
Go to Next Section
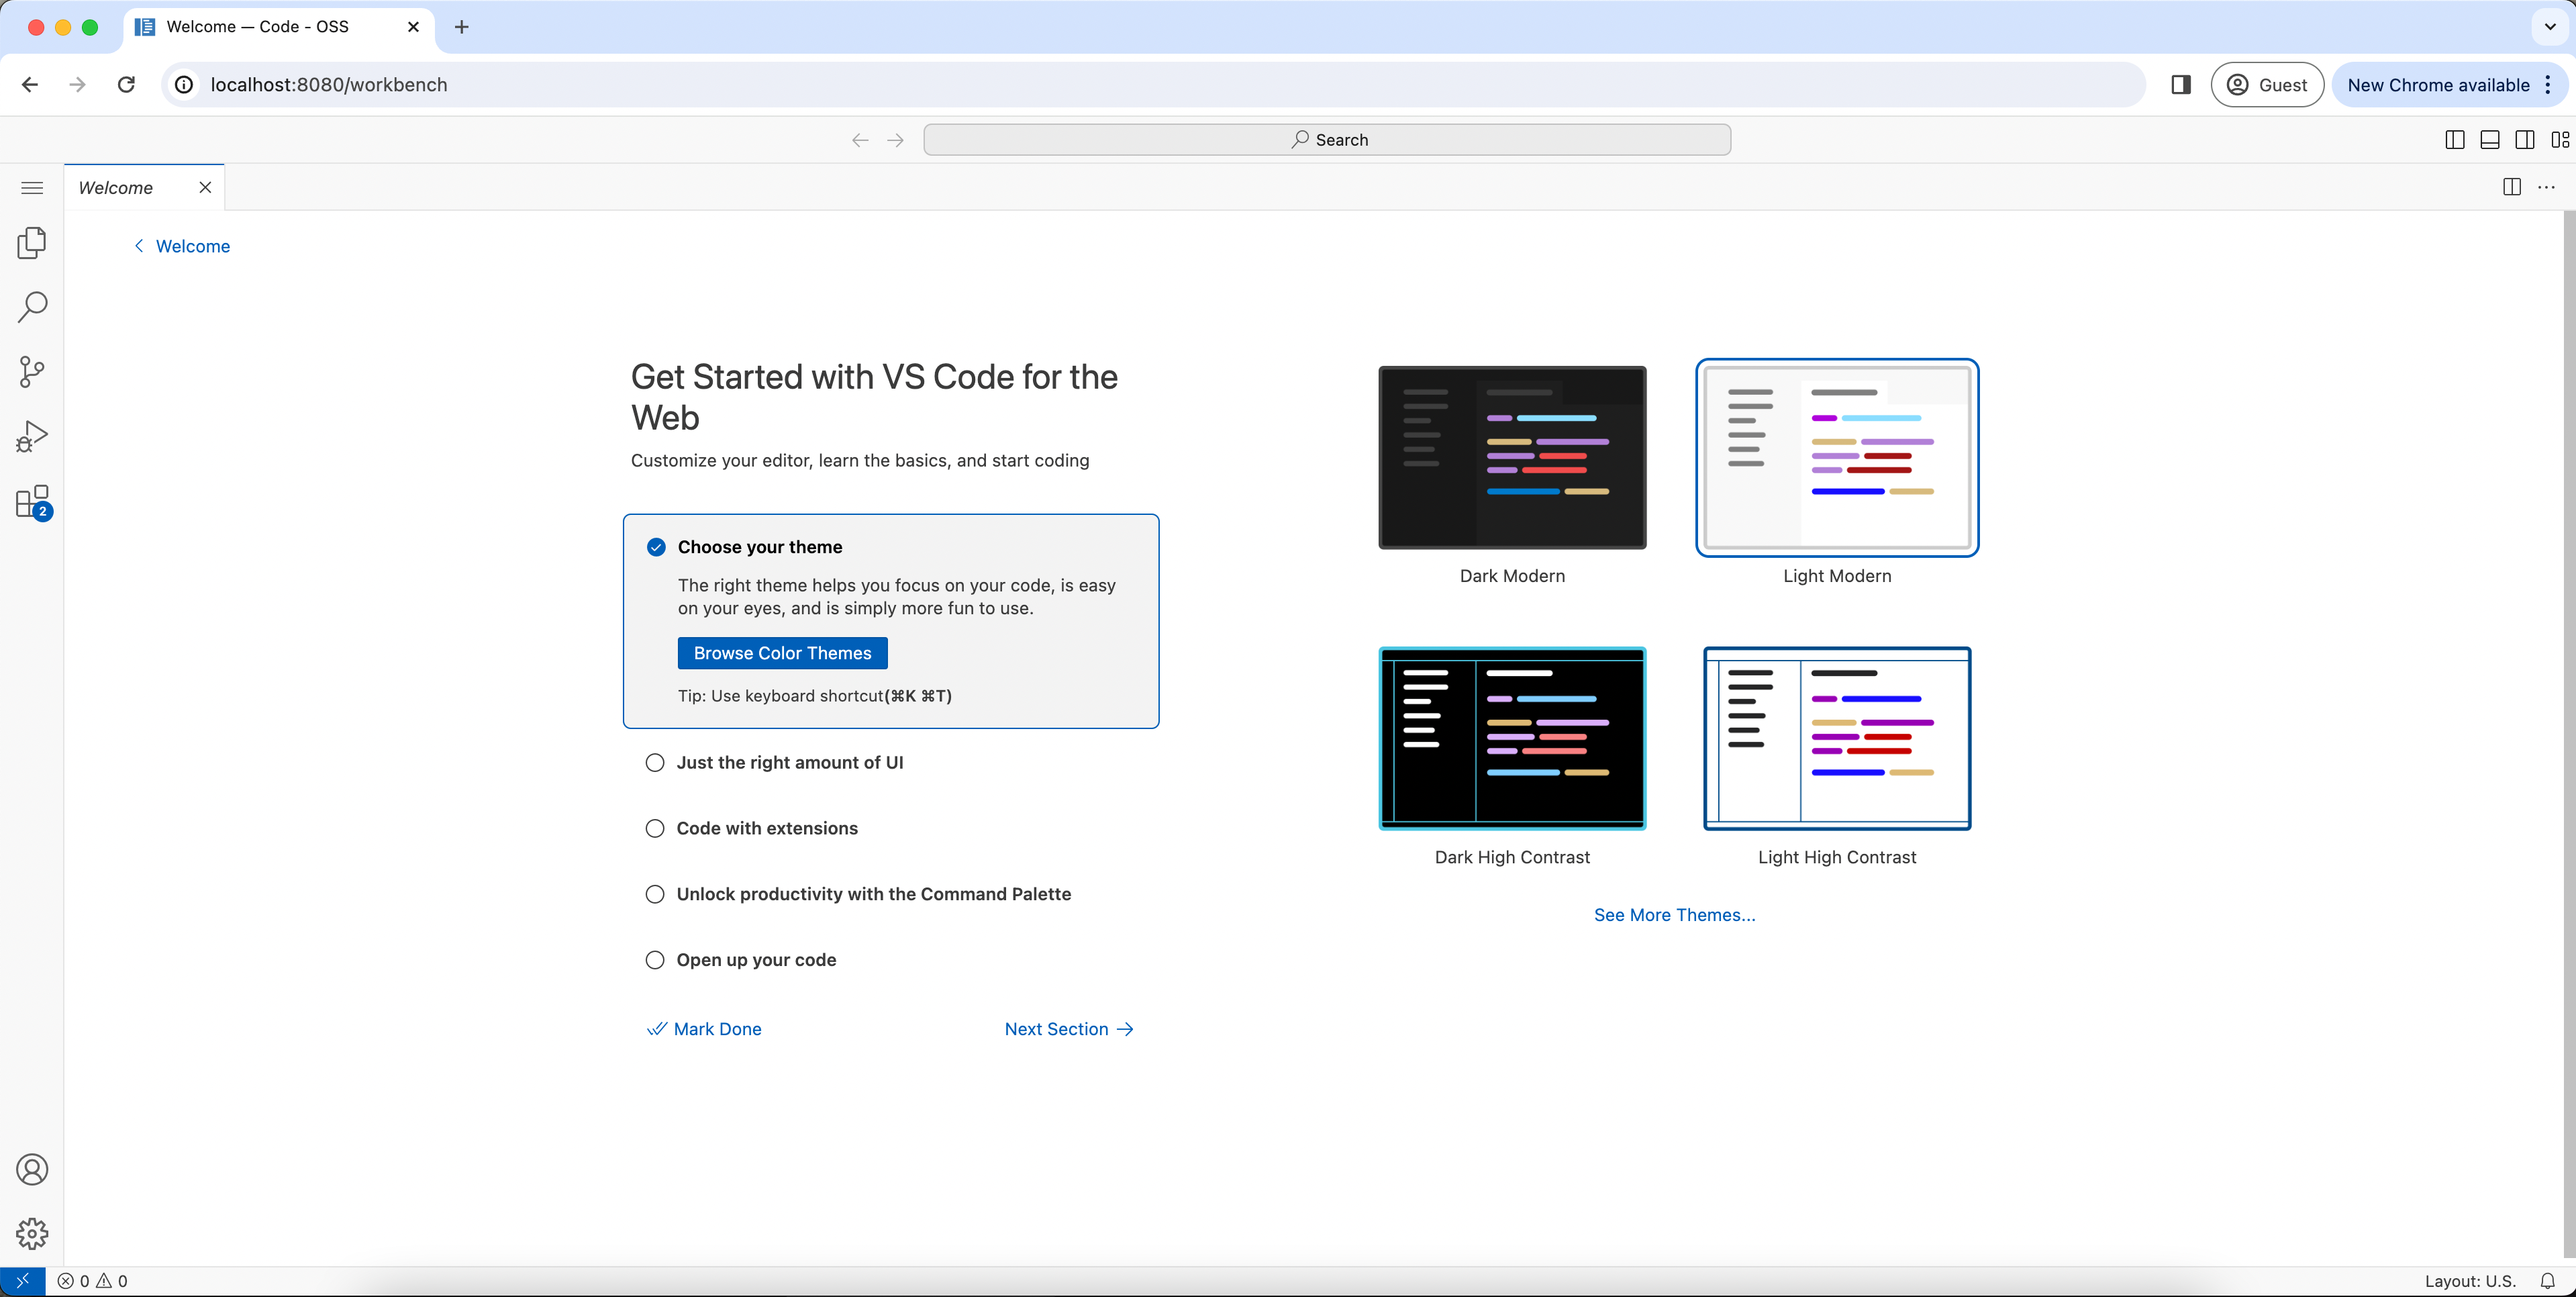pyautogui.click(x=1068, y=1029)
